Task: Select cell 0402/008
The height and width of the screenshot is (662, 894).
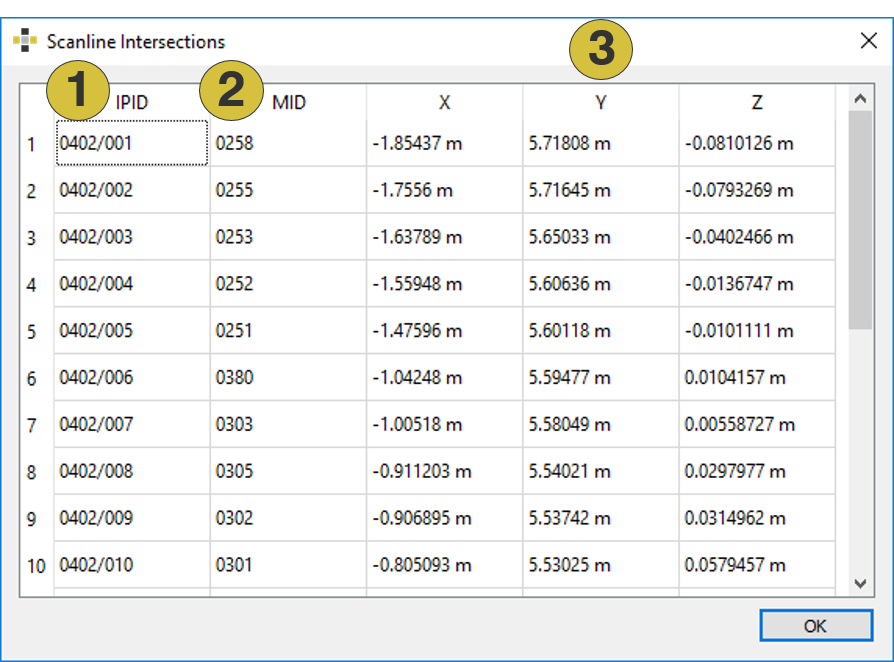Action: pyautogui.click(x=132, y=471)
